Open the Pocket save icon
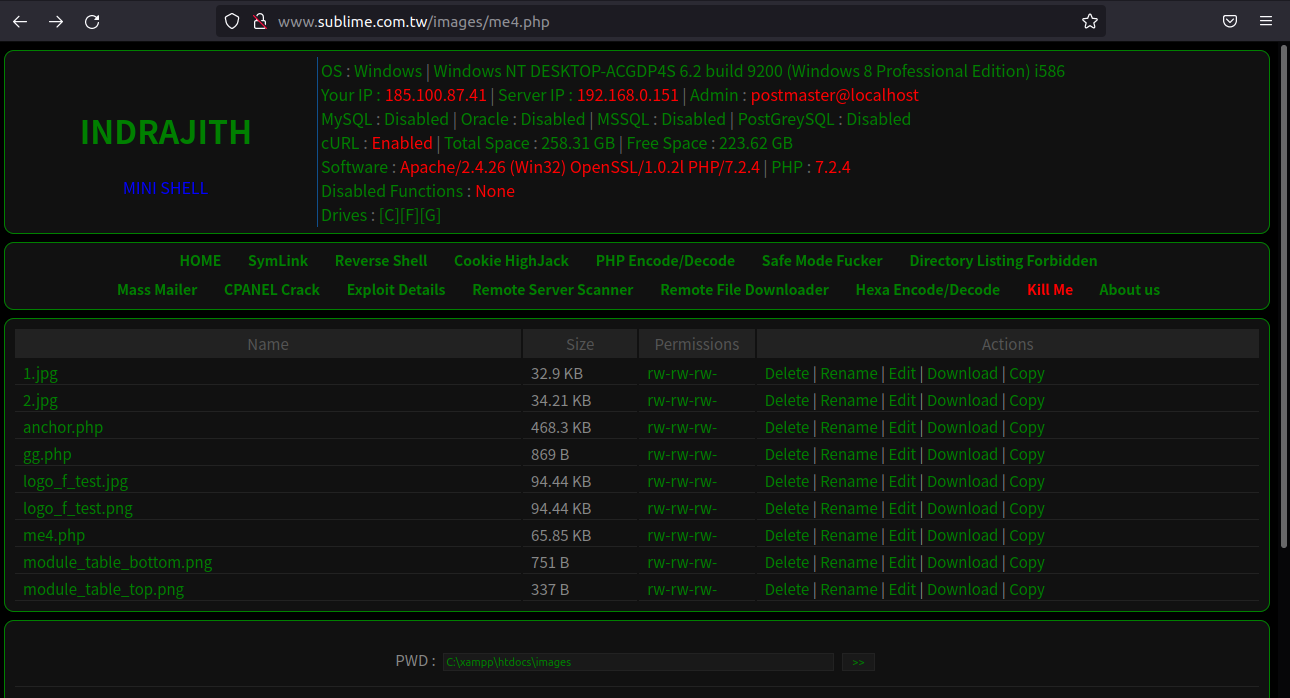This screenshot has height=698, width=1290. (x=1230, y=21)
